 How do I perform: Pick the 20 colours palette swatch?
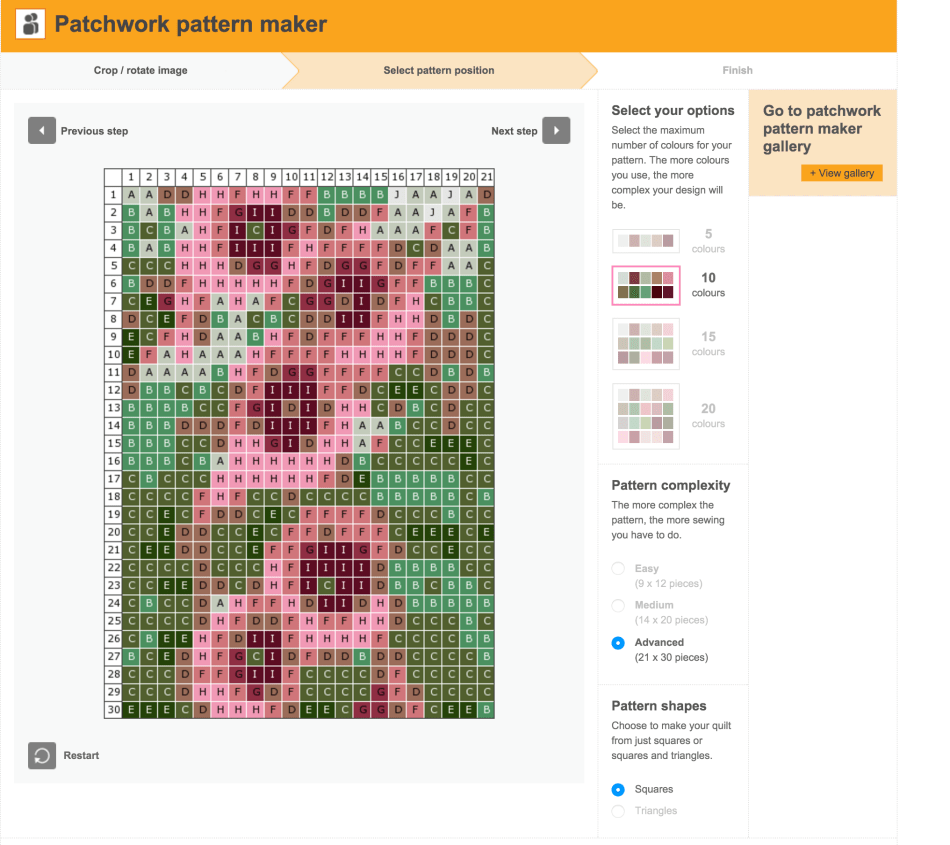tap(646, 415)
